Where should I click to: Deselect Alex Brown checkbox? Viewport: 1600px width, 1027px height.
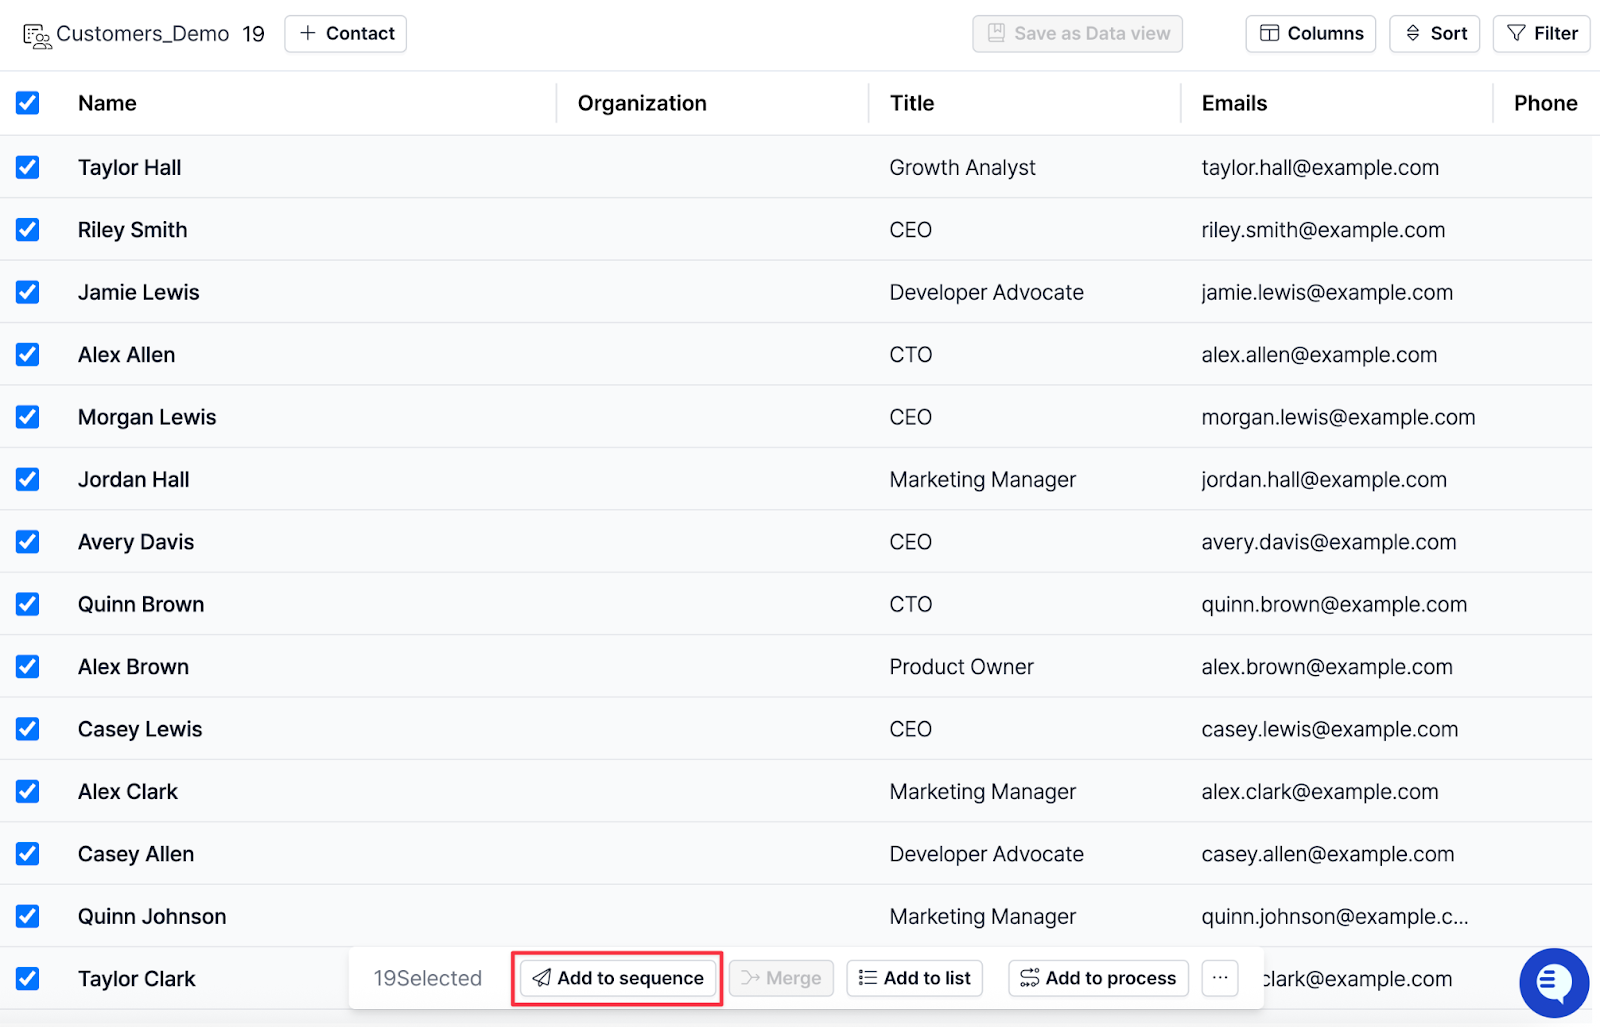28,667
